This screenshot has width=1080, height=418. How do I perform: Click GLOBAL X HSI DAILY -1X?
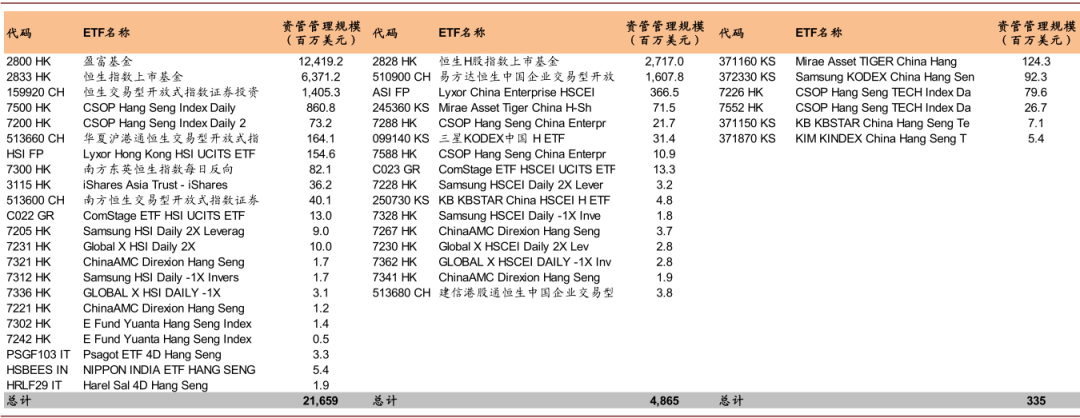[152, 293]
